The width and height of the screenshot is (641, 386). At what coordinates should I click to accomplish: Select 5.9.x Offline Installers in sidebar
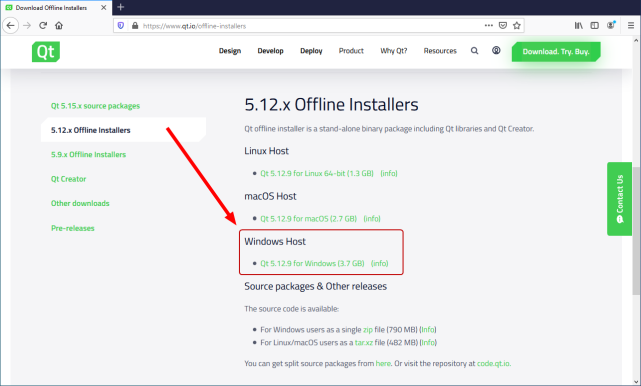tap(88, 155)
